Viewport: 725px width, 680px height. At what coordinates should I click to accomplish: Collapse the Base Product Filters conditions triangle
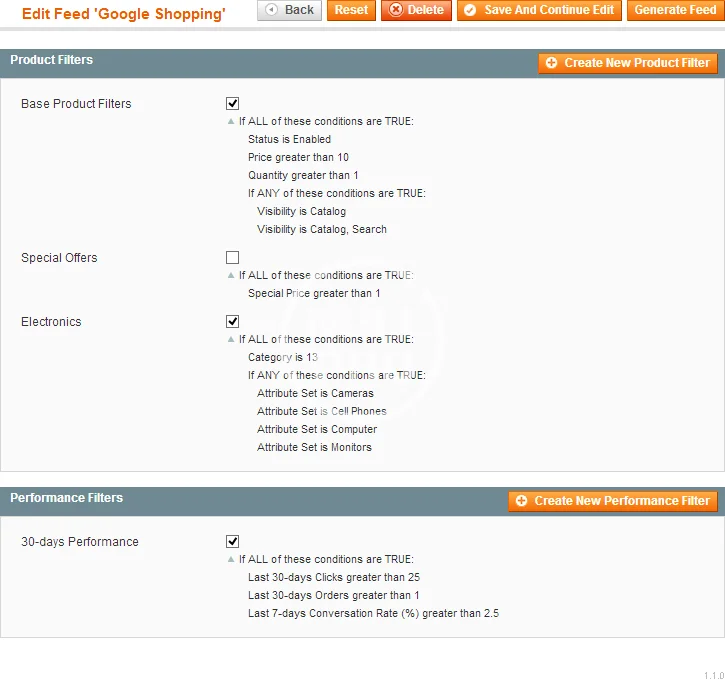click(232, 122)
